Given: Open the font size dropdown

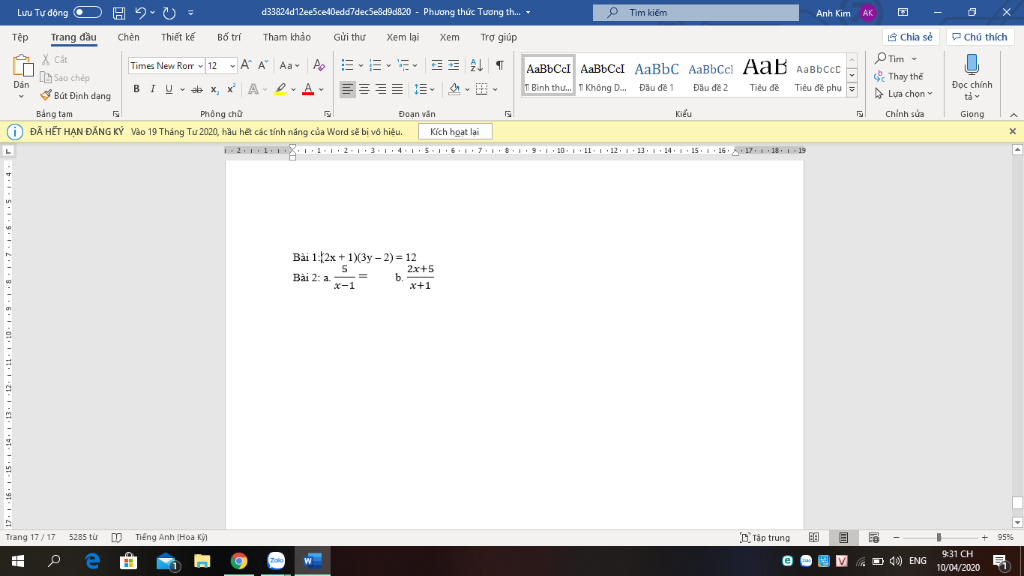Looking at the screenshot, I should 232,66.
